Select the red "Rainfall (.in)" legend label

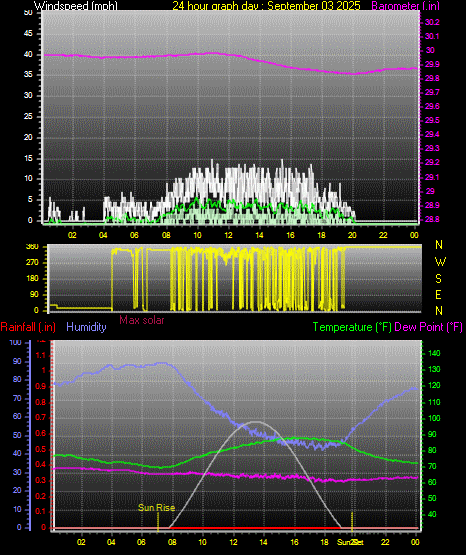28,327
